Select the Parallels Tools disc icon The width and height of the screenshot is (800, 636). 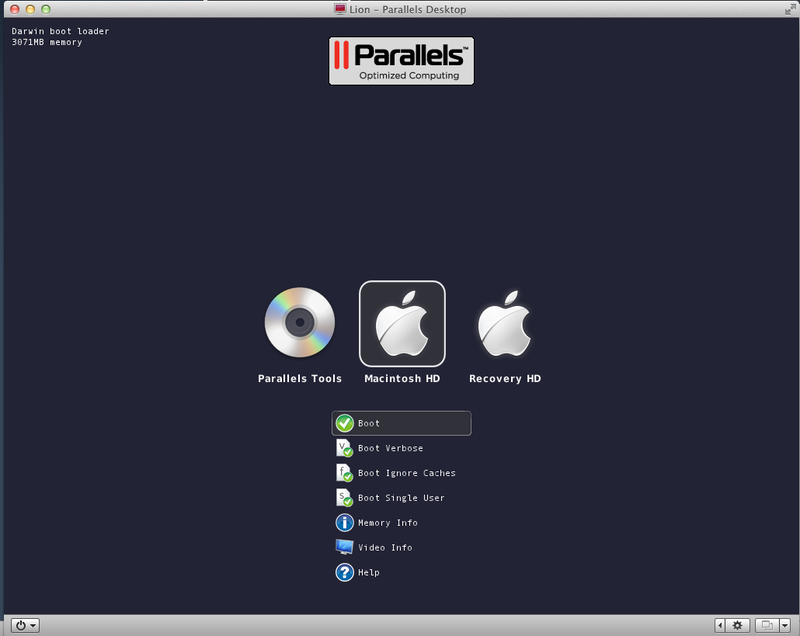tap(299, 322)
